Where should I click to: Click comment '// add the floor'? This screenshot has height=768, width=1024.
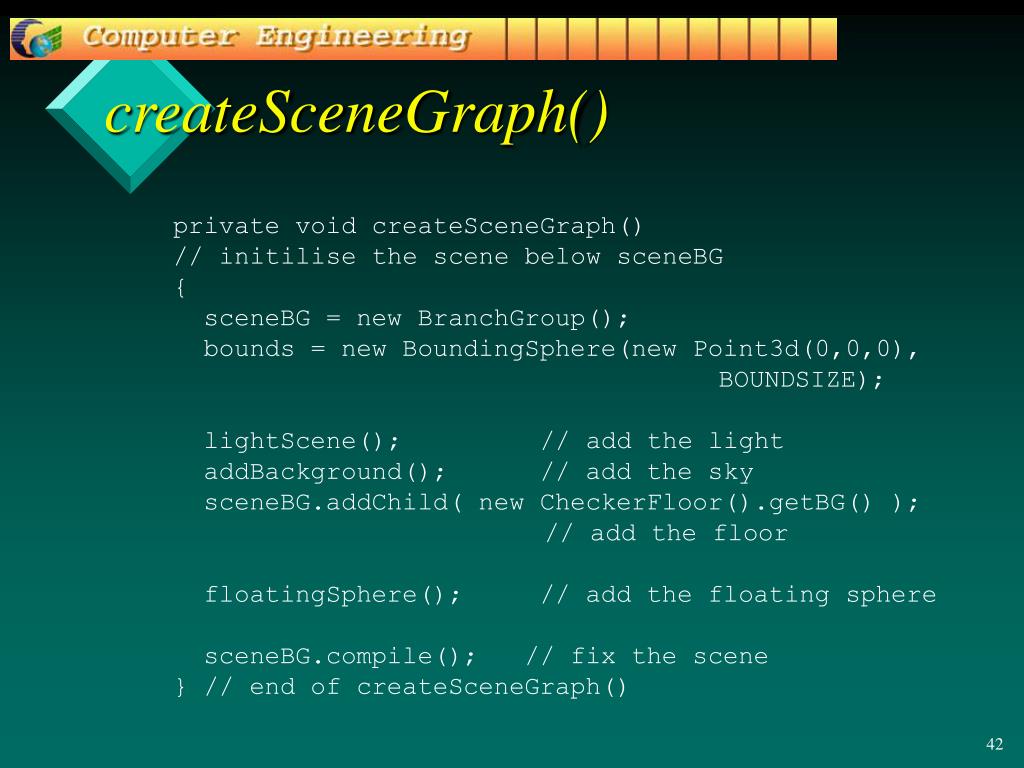click(x=666, y=534)
